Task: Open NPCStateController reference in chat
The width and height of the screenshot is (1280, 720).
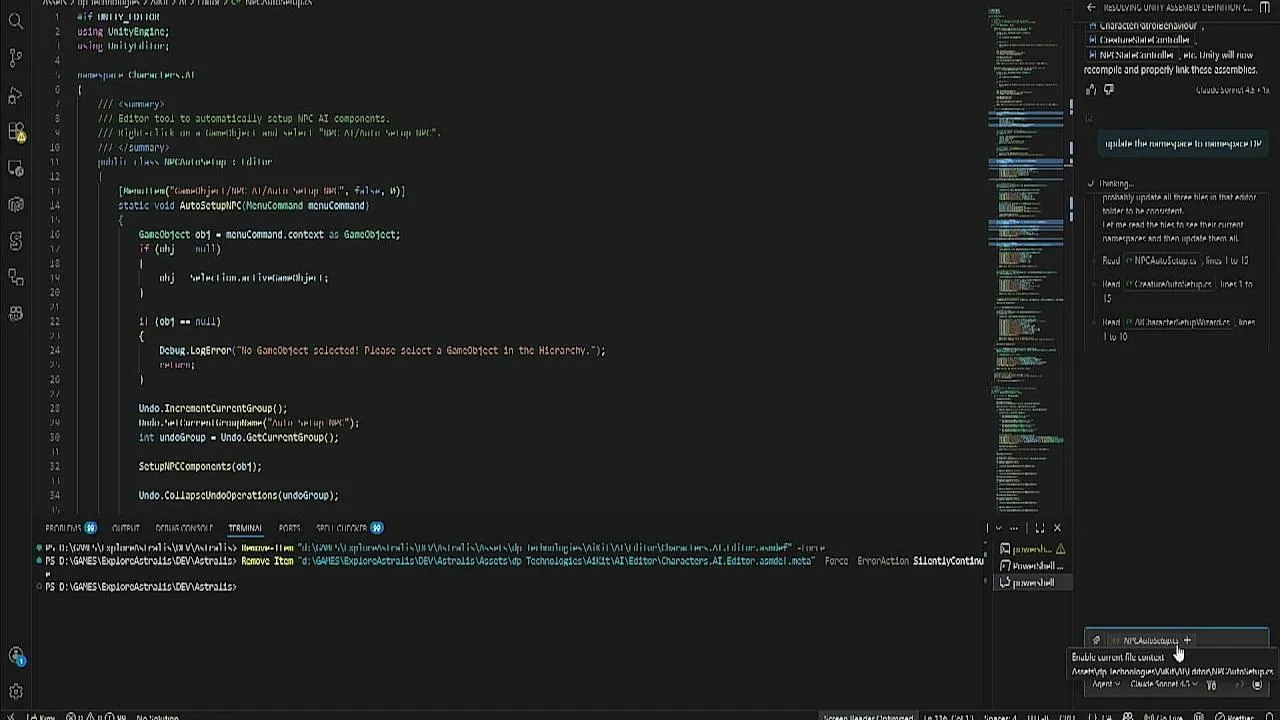Action: pos(1131,55)
